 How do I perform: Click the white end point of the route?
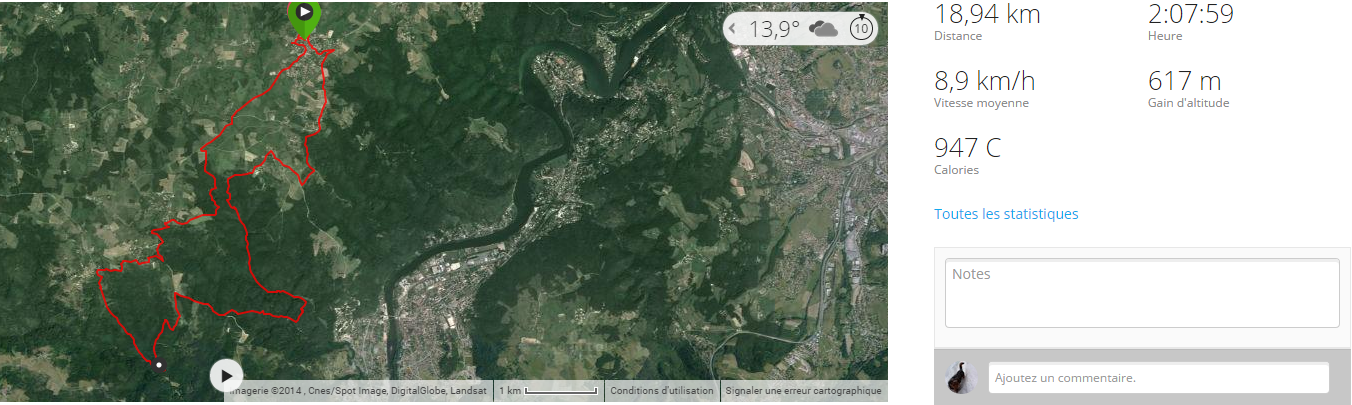pos(158,365)
